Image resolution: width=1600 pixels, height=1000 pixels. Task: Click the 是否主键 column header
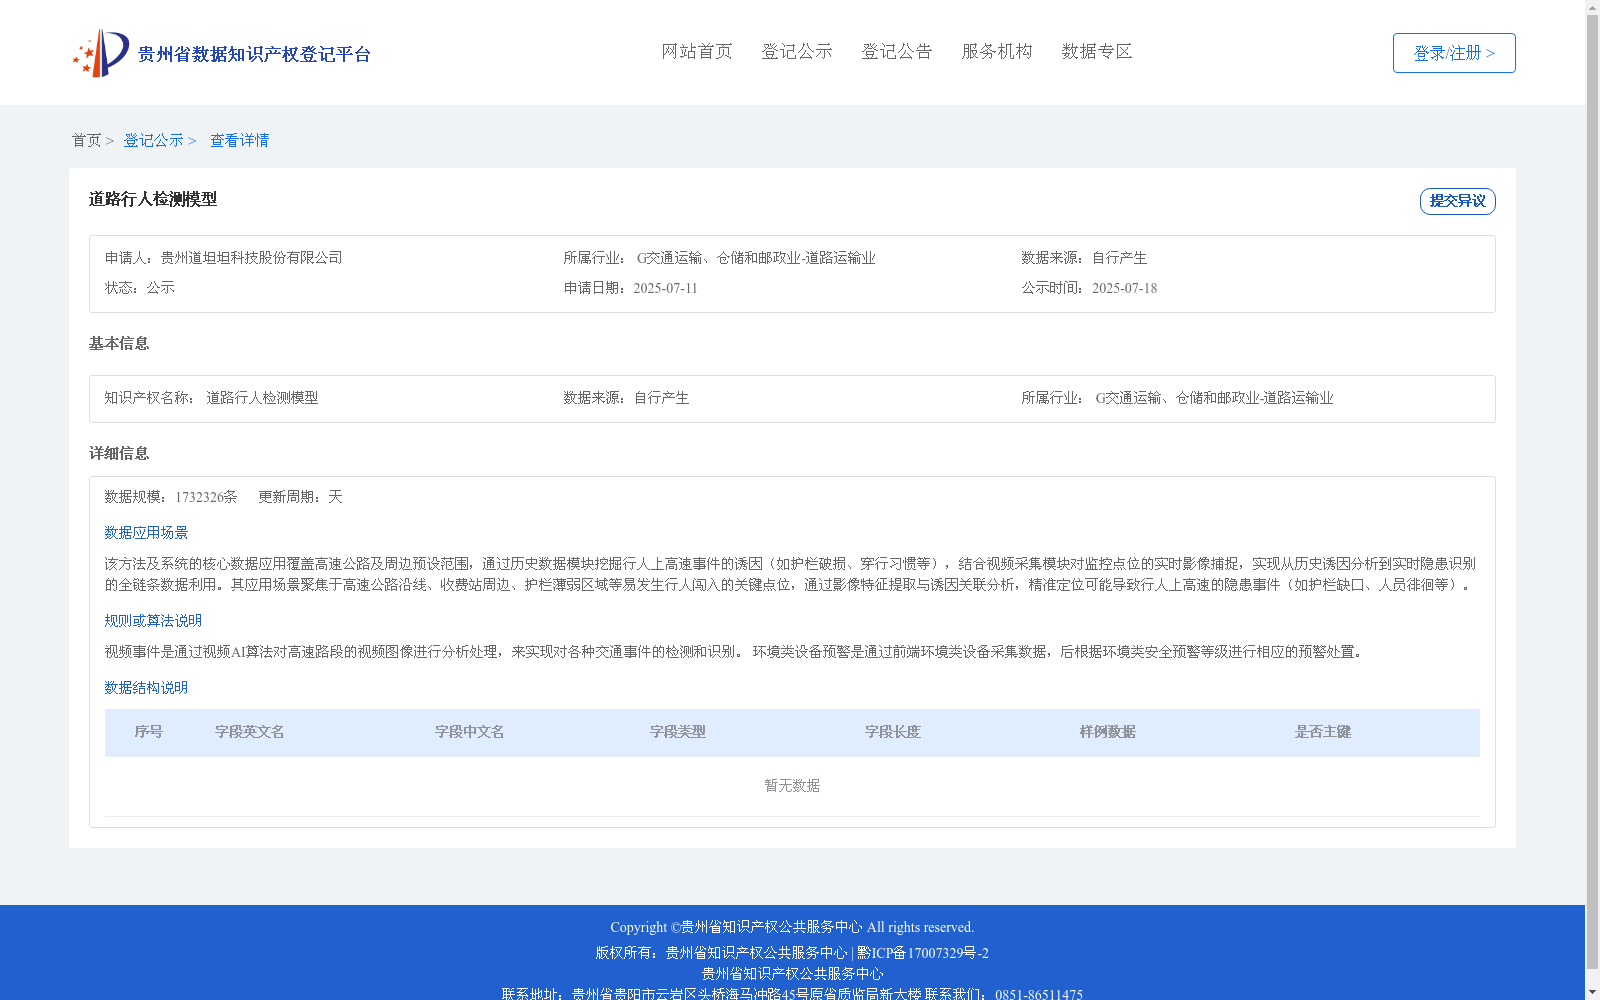point(1323,732)
